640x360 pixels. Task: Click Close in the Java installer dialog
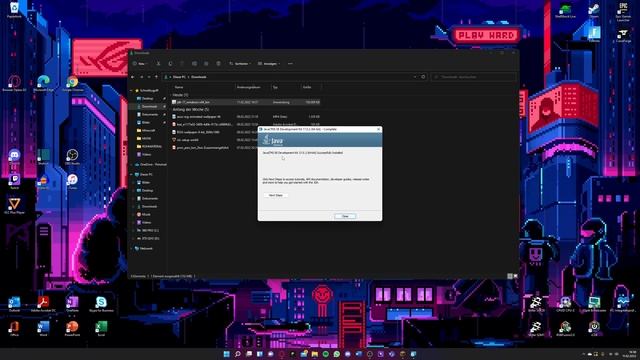(x=345, y=216)
